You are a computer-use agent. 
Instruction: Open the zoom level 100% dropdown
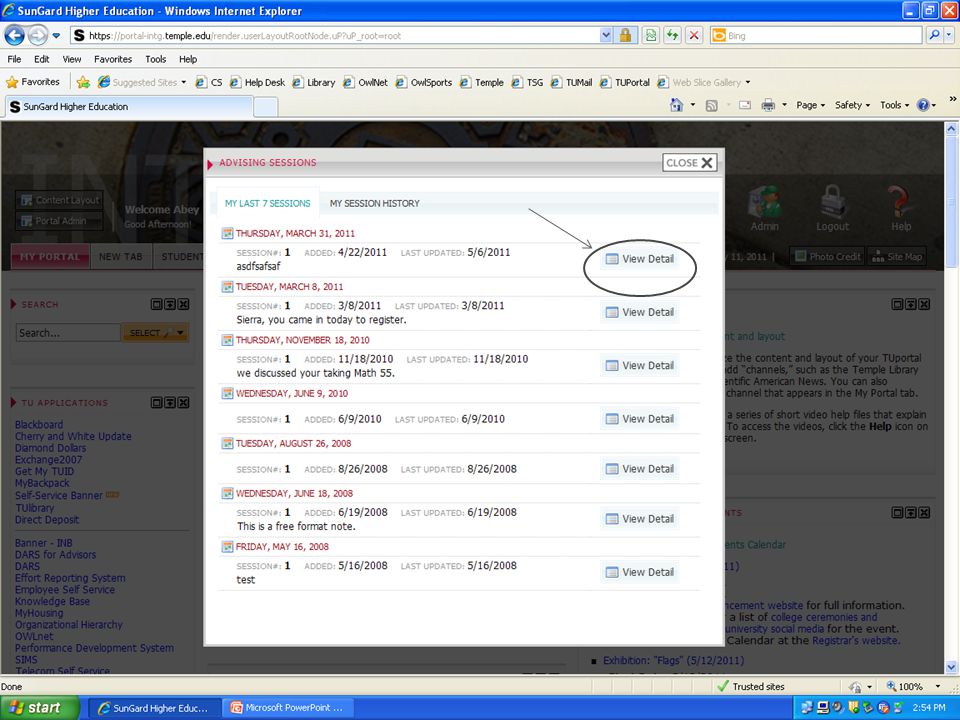[x=937, y=686]
